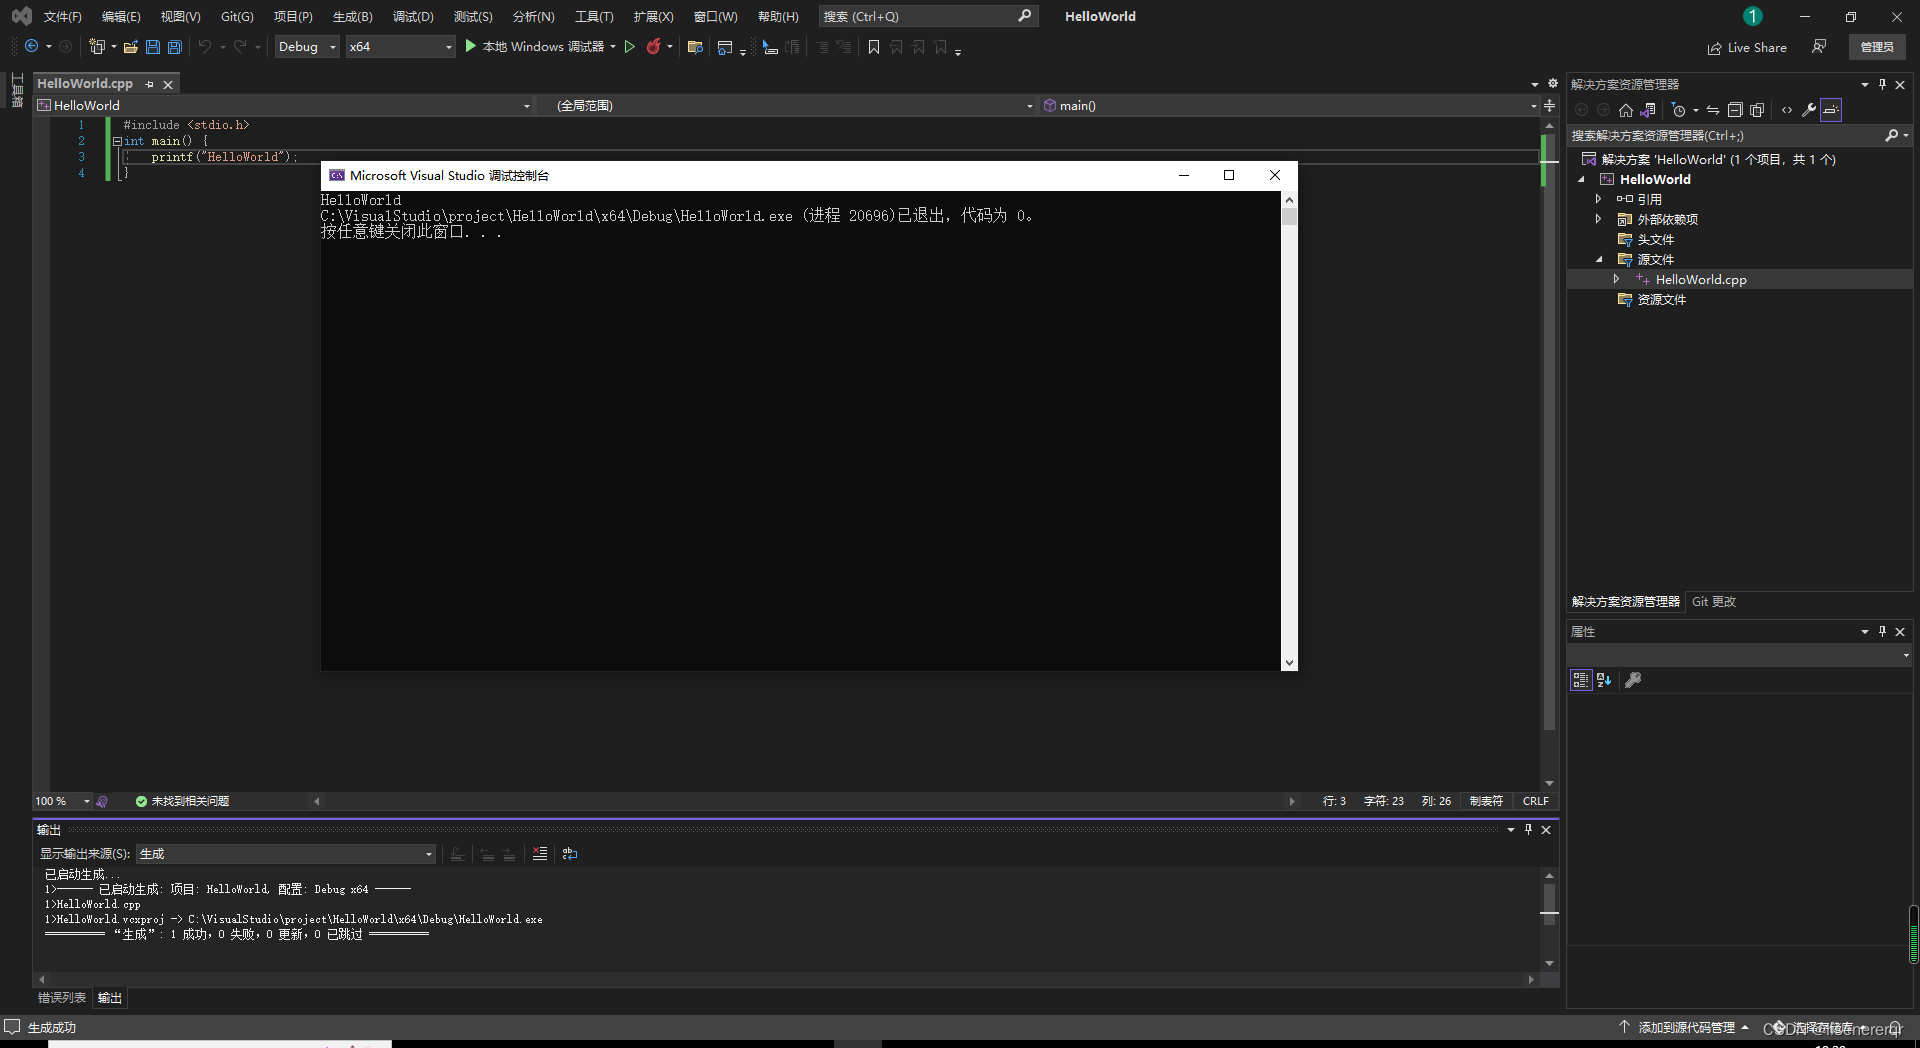Toggle auto-hide pin of the Output panel
1920x1048 pixels.
(x=1528, y=829)
